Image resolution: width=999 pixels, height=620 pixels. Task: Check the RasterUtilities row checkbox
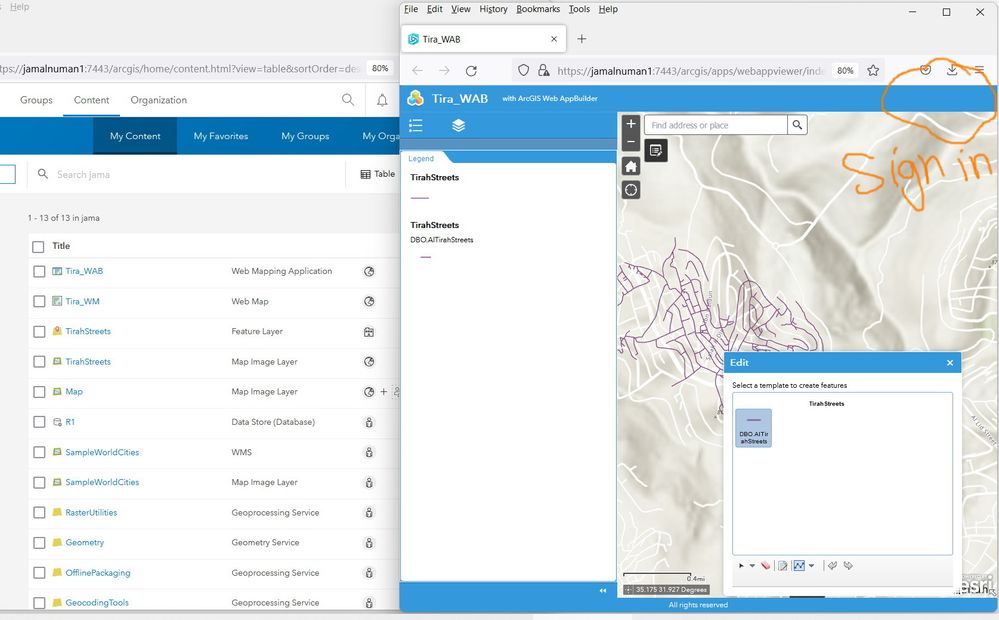[39, 512]
